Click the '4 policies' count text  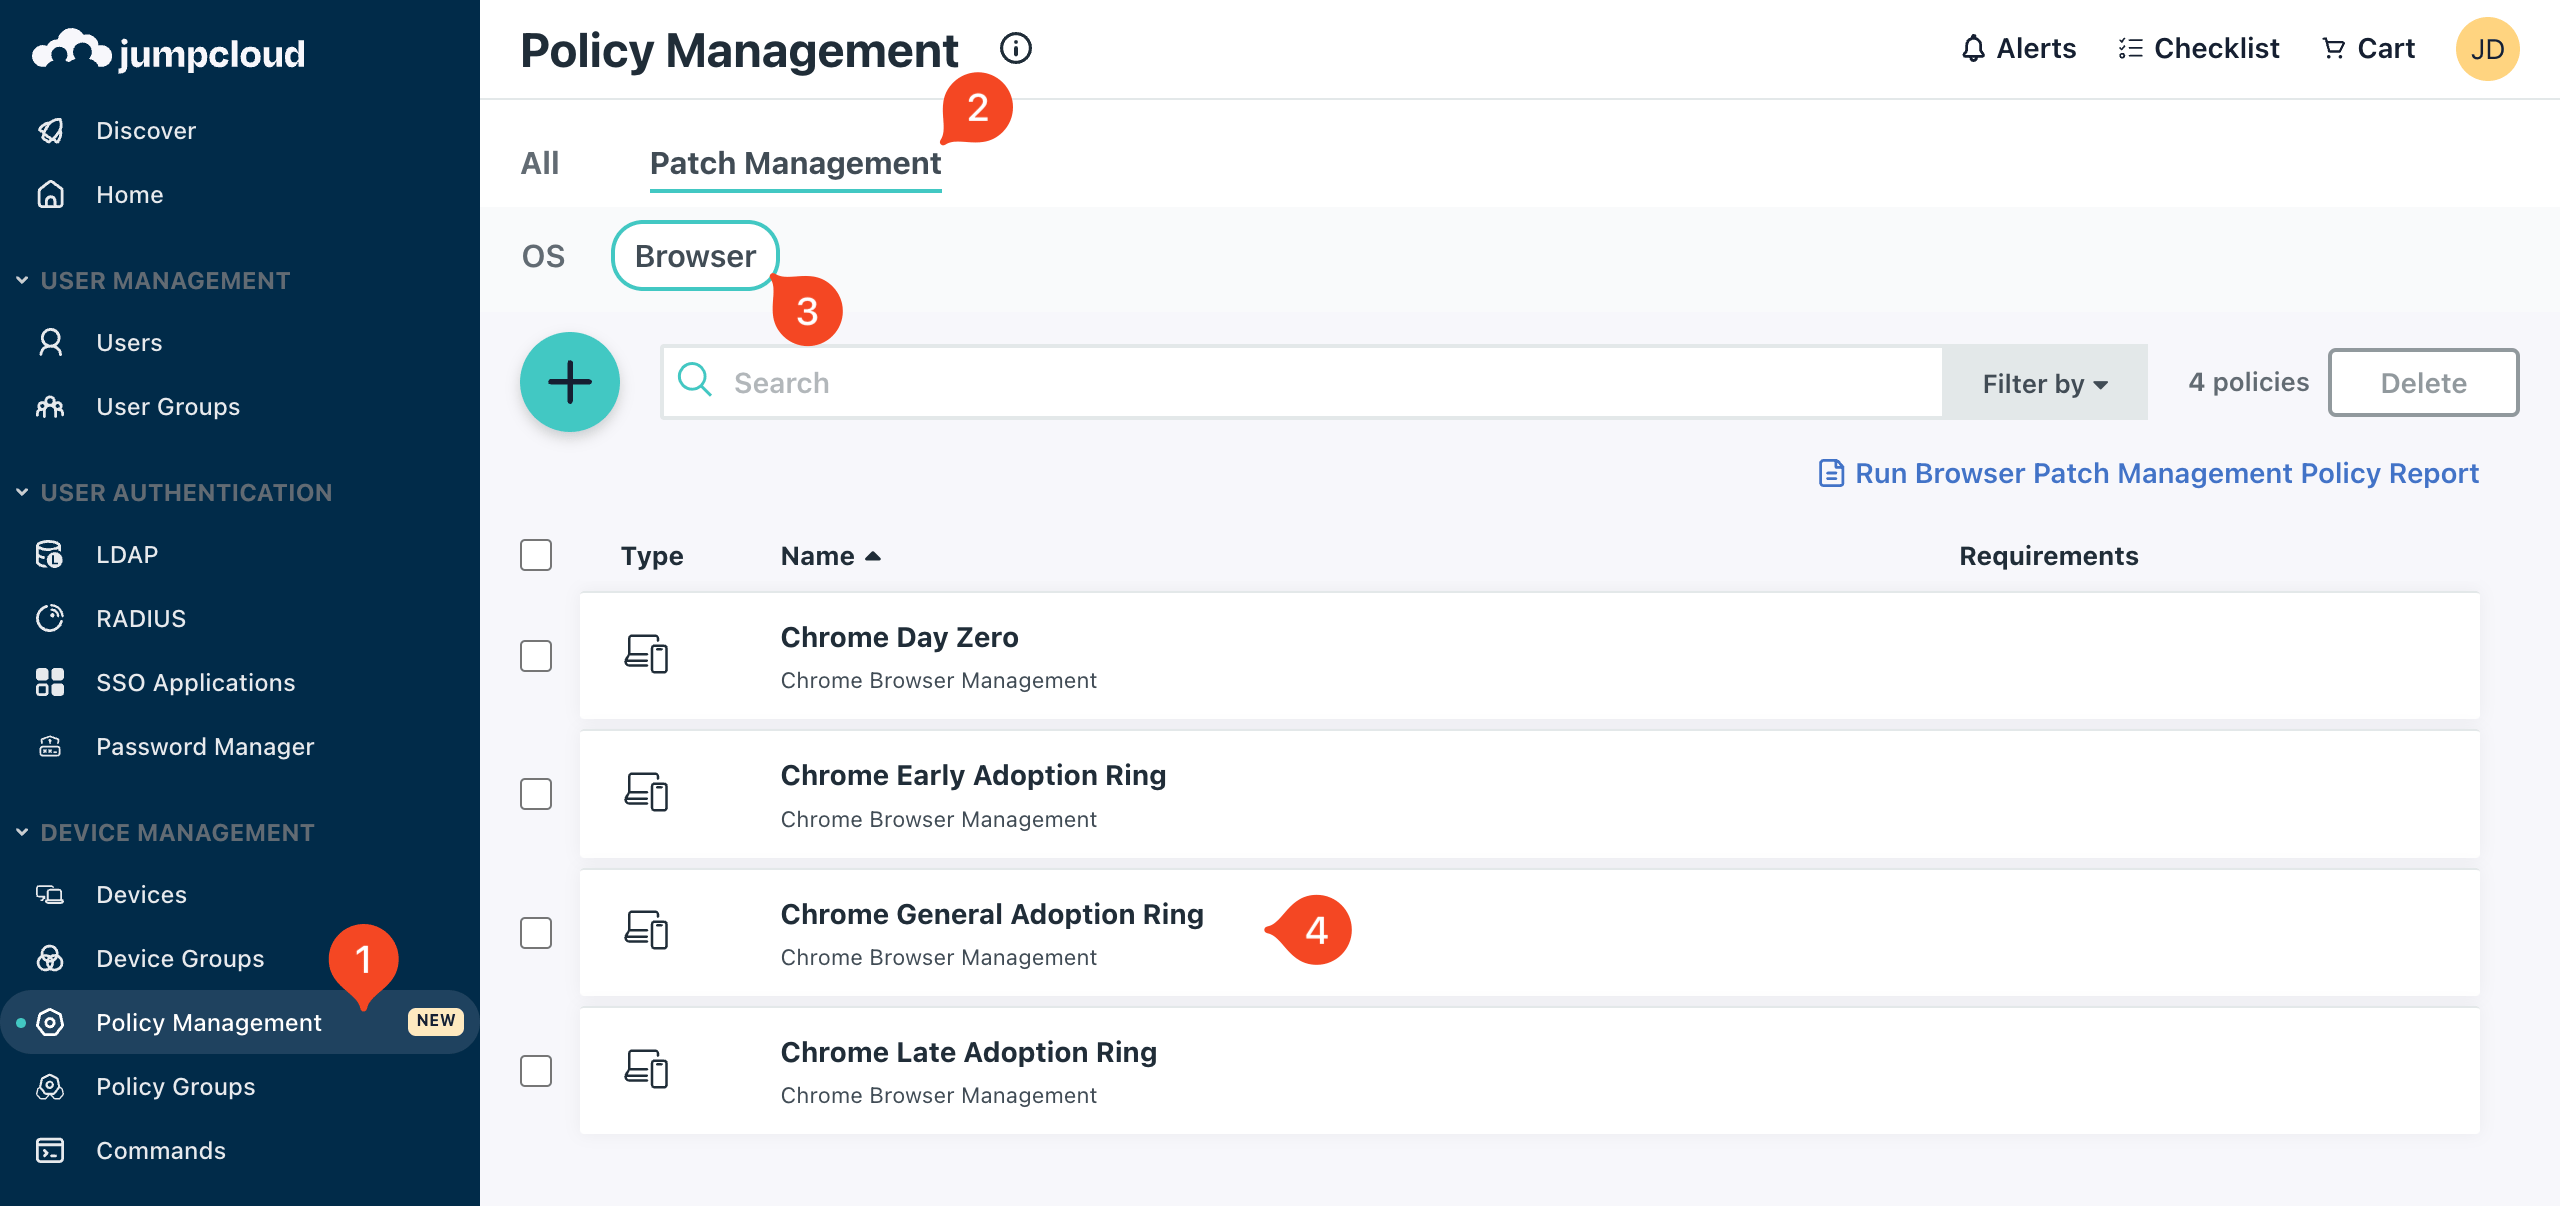tap(2248, 382)
